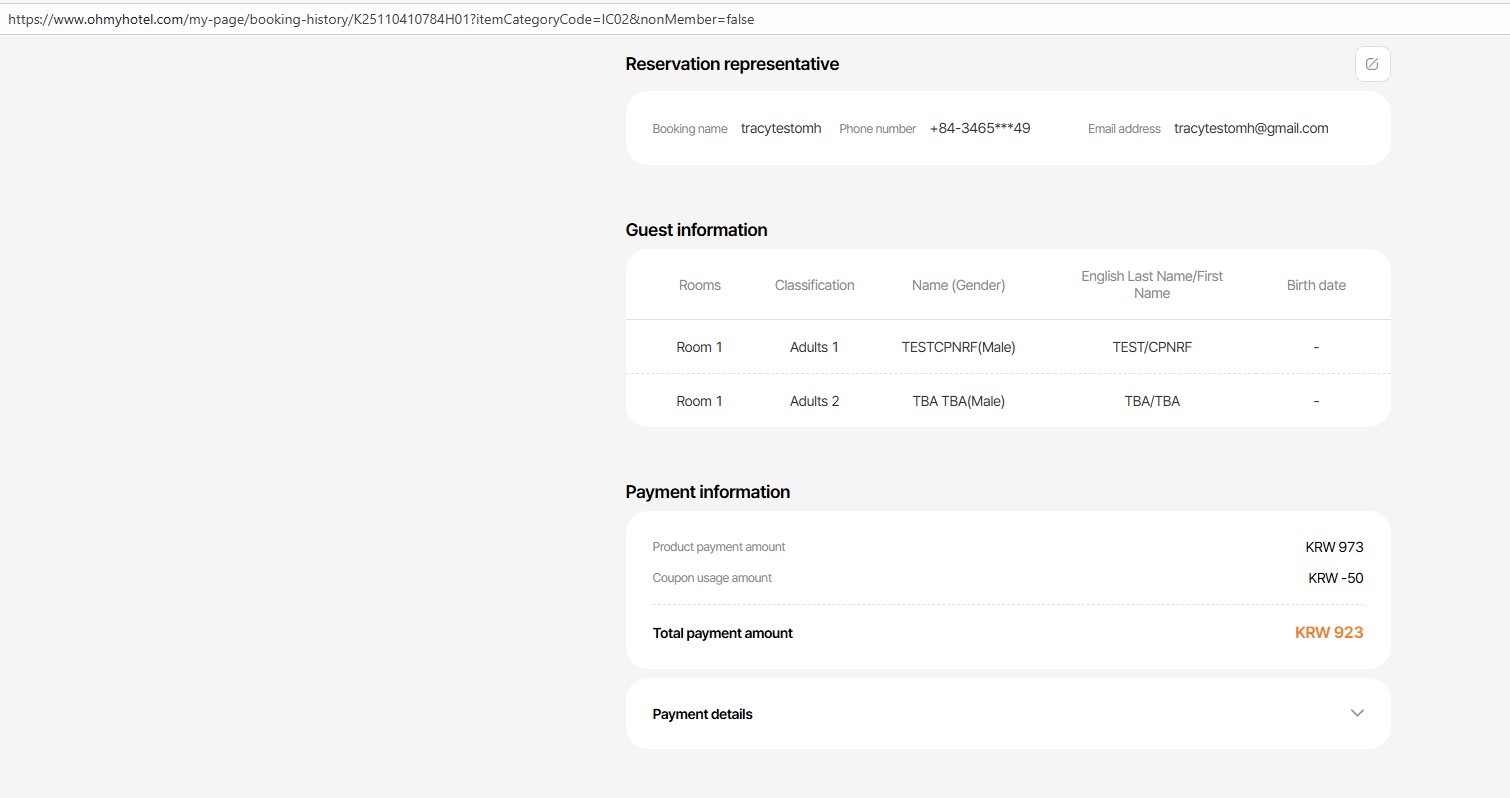Screen dimensions: 1510x798
Task: Click the English Last Name/First Name header
Action: pyautogui.click(x=1152, y=284)
